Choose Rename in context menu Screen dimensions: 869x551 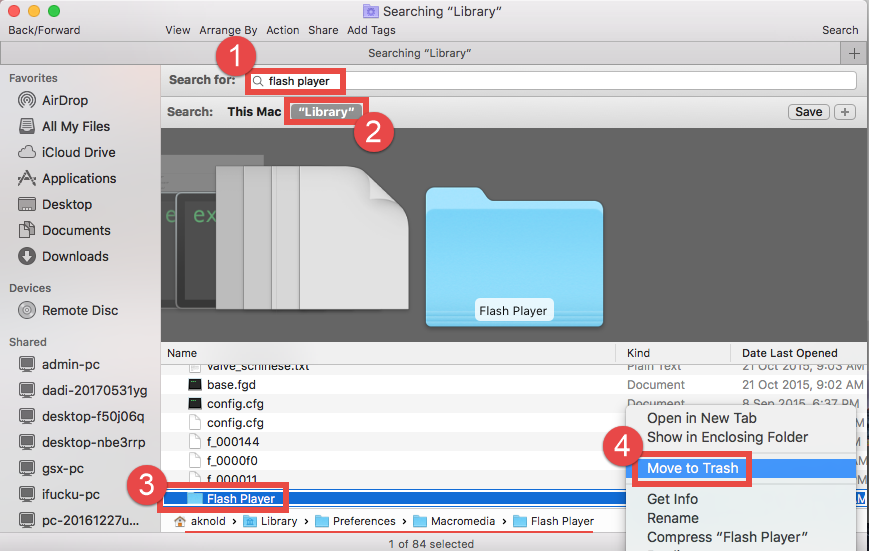672,518
